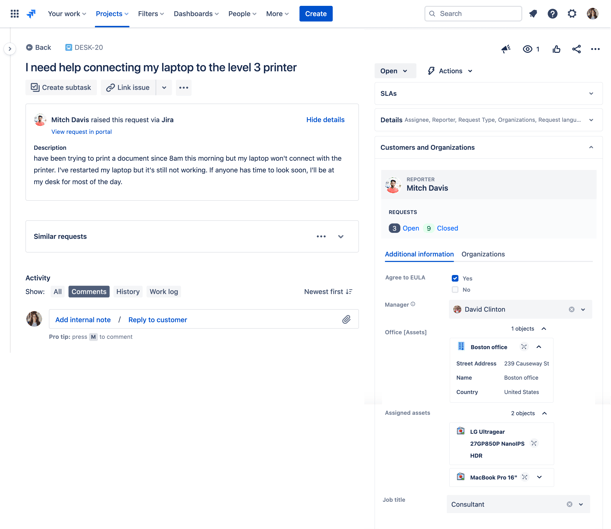Click the thumbs up vote icon
Viewport: 611px width, 529px height.
tap(557, 48)
